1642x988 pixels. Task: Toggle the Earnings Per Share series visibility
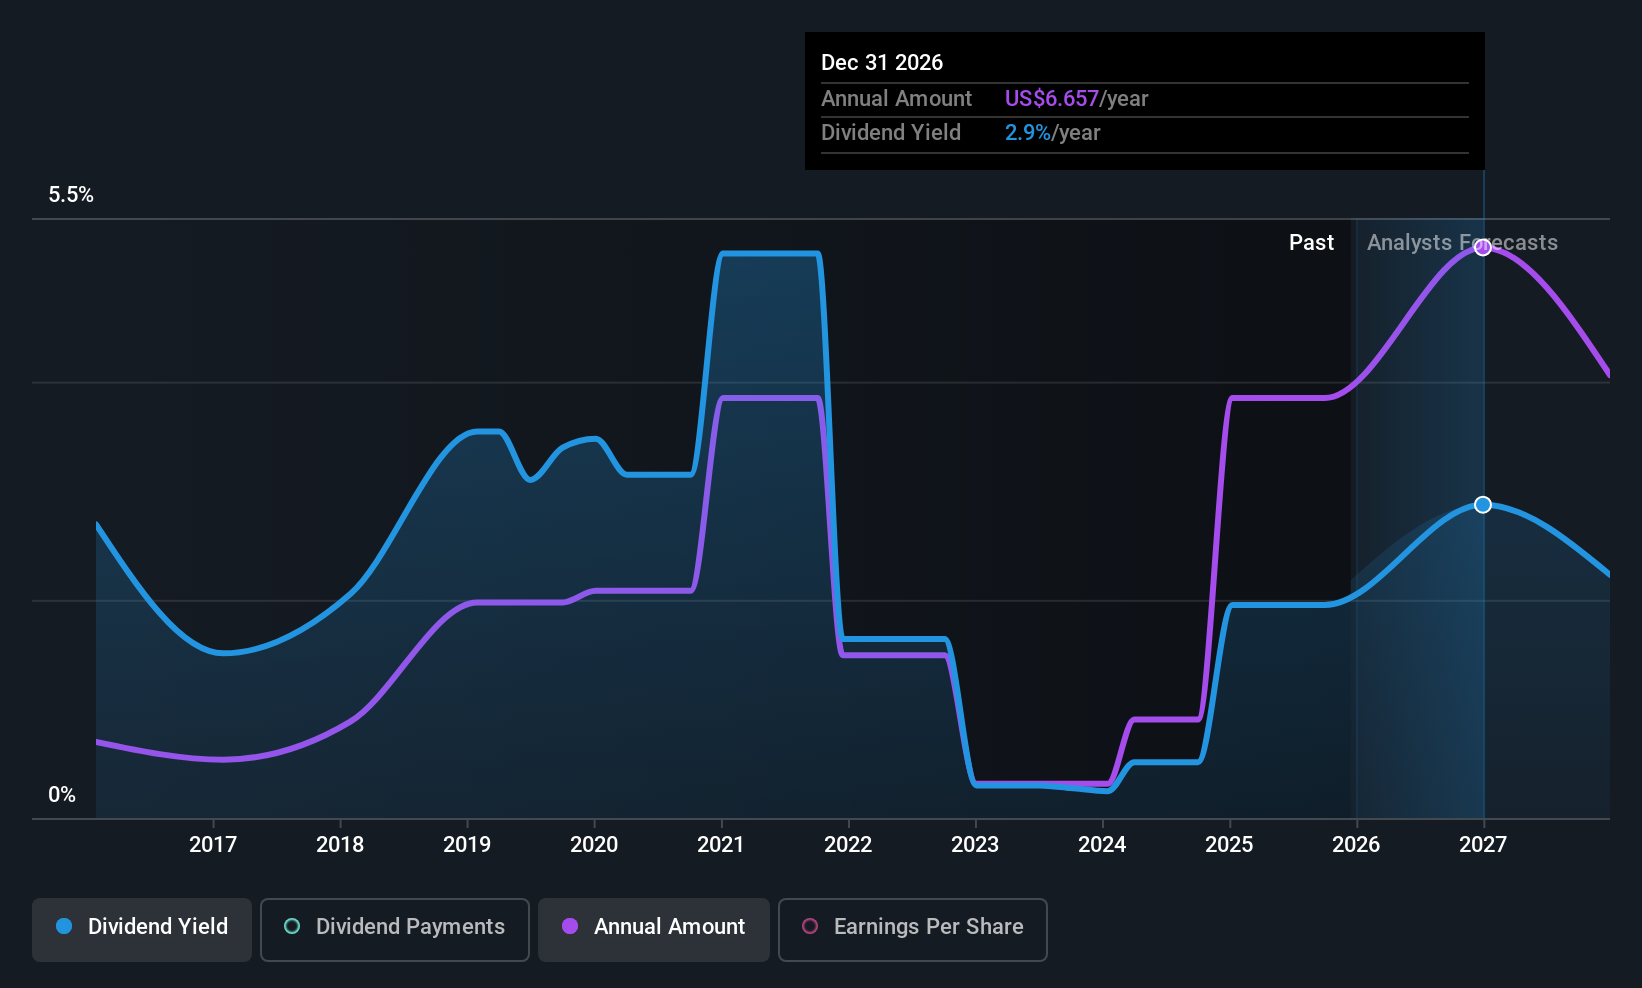[912, 929]
